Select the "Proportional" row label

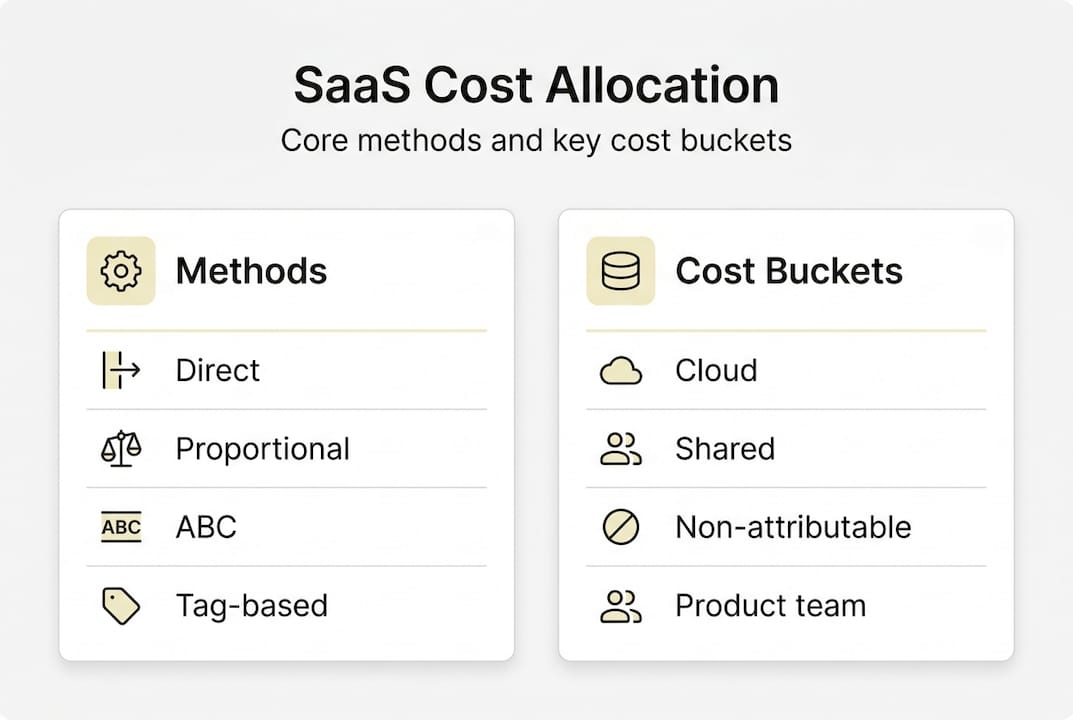263,450
